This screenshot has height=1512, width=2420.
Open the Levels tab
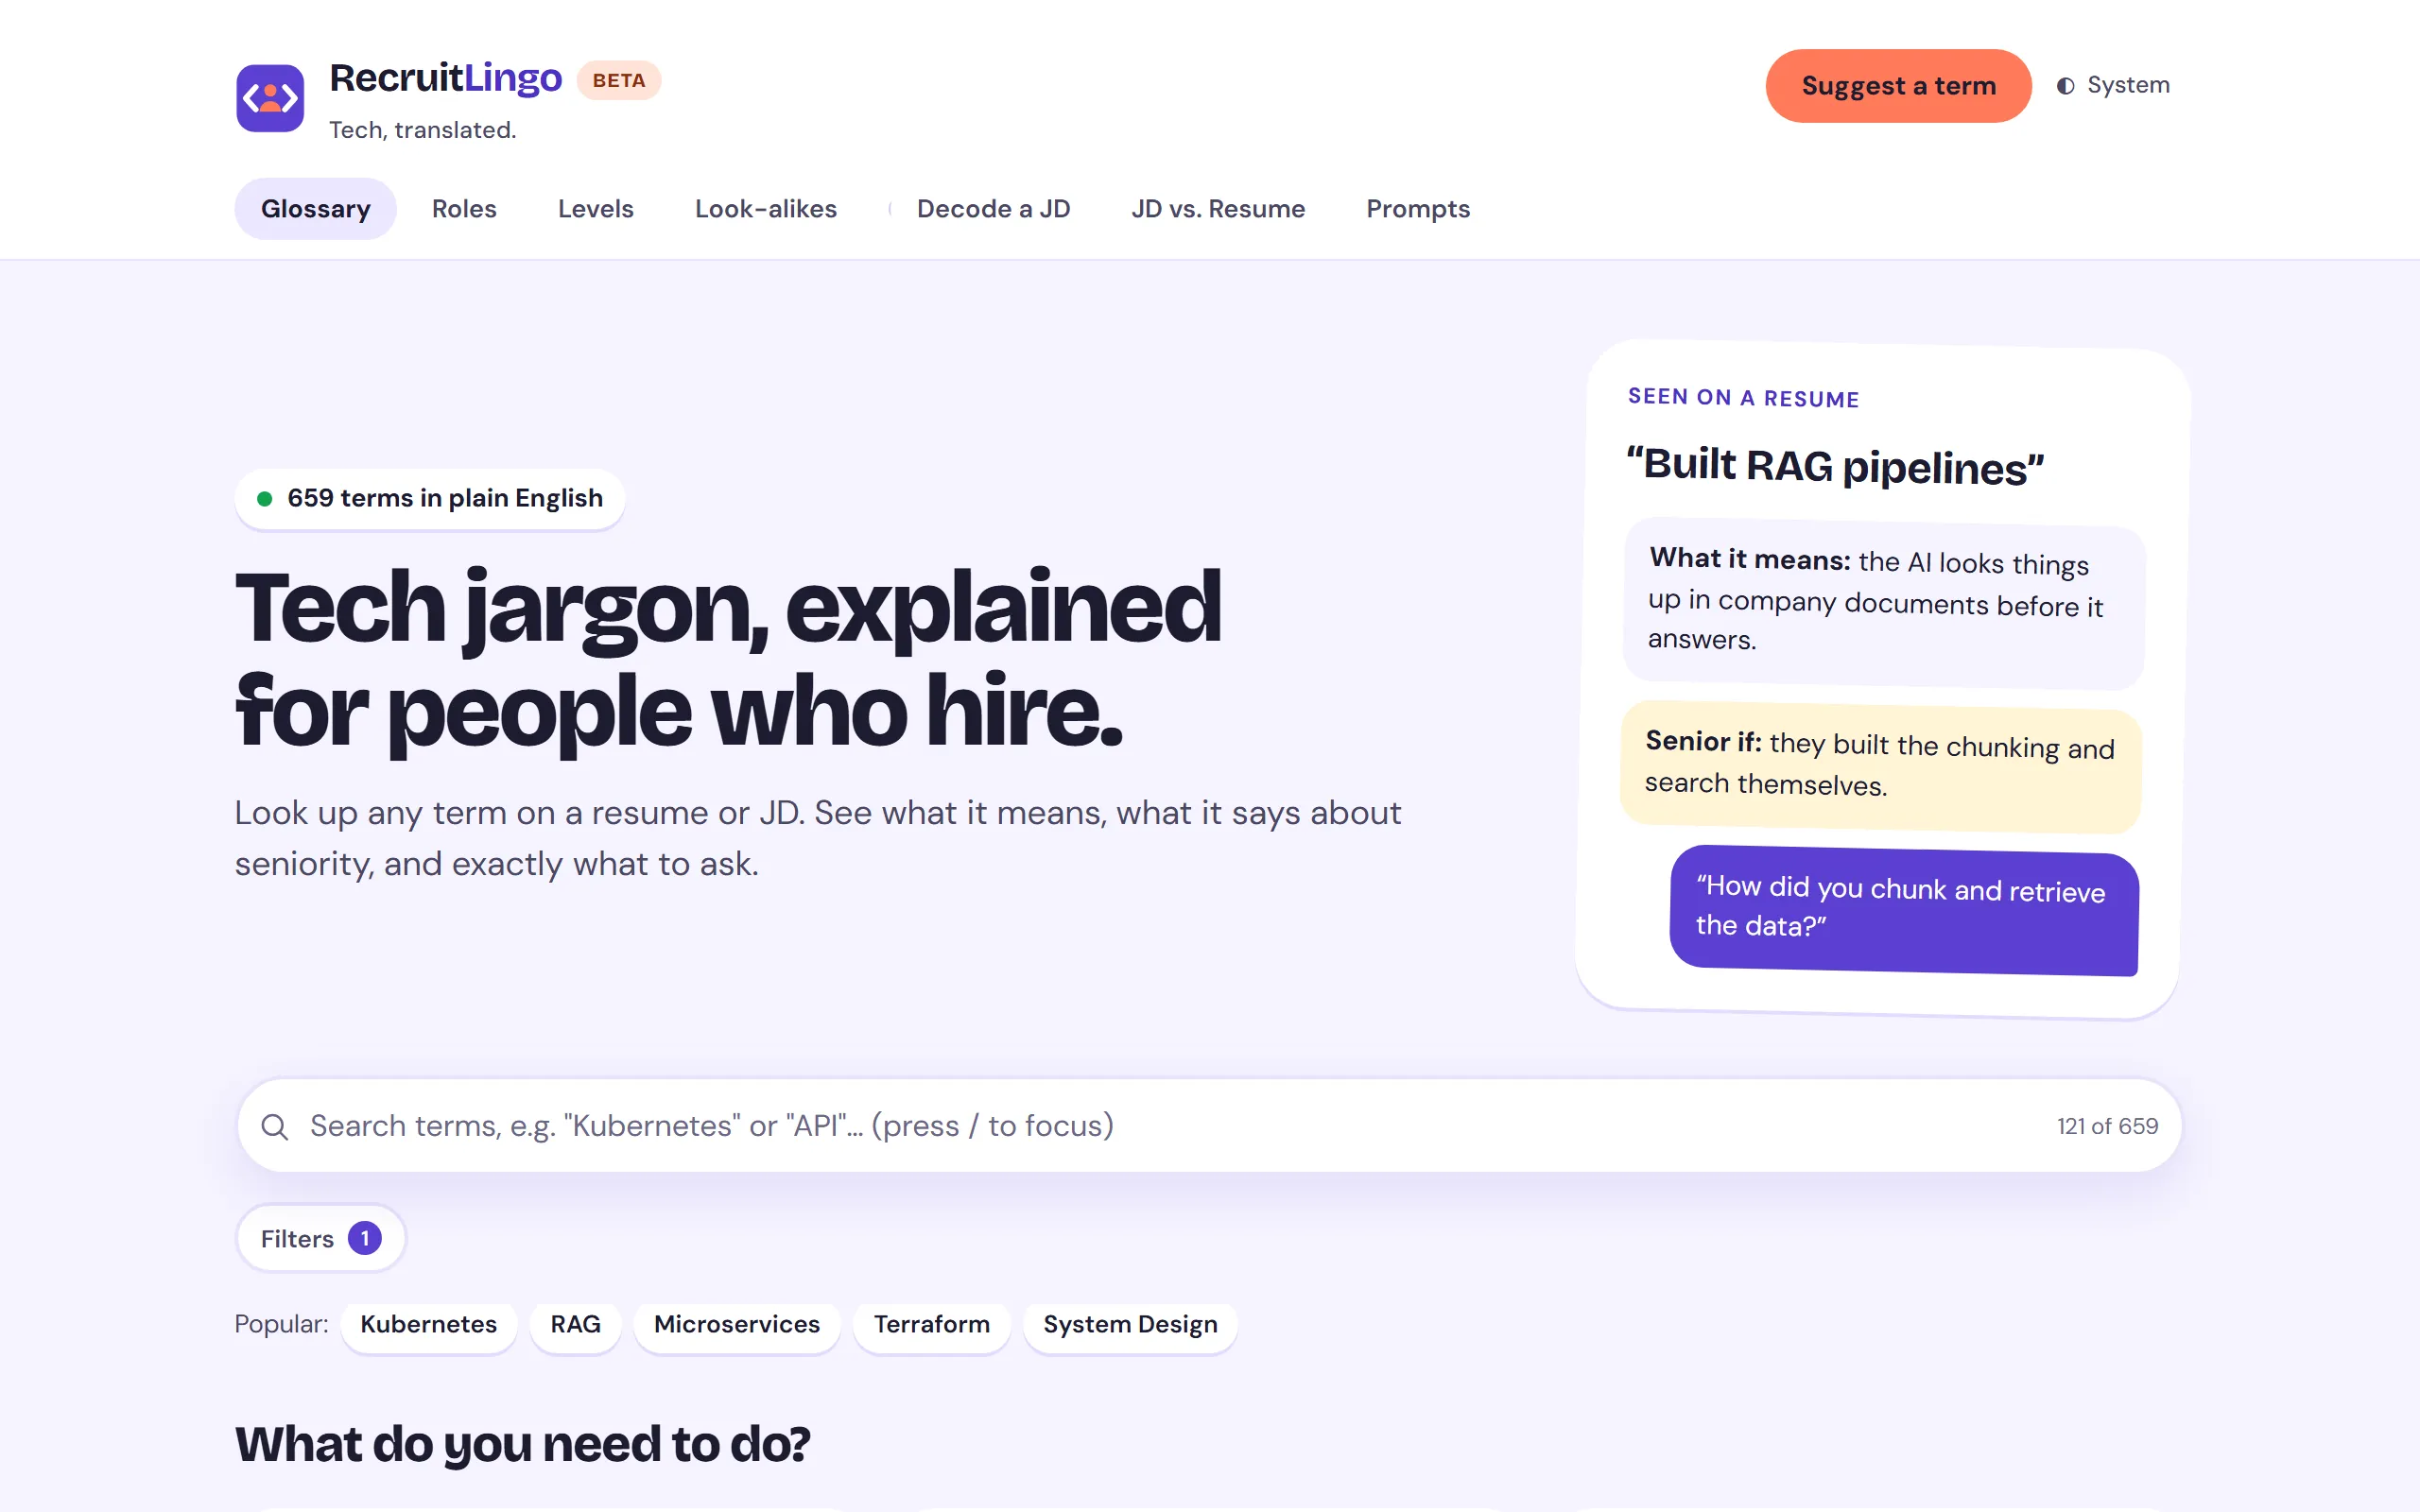pos(596,209)
